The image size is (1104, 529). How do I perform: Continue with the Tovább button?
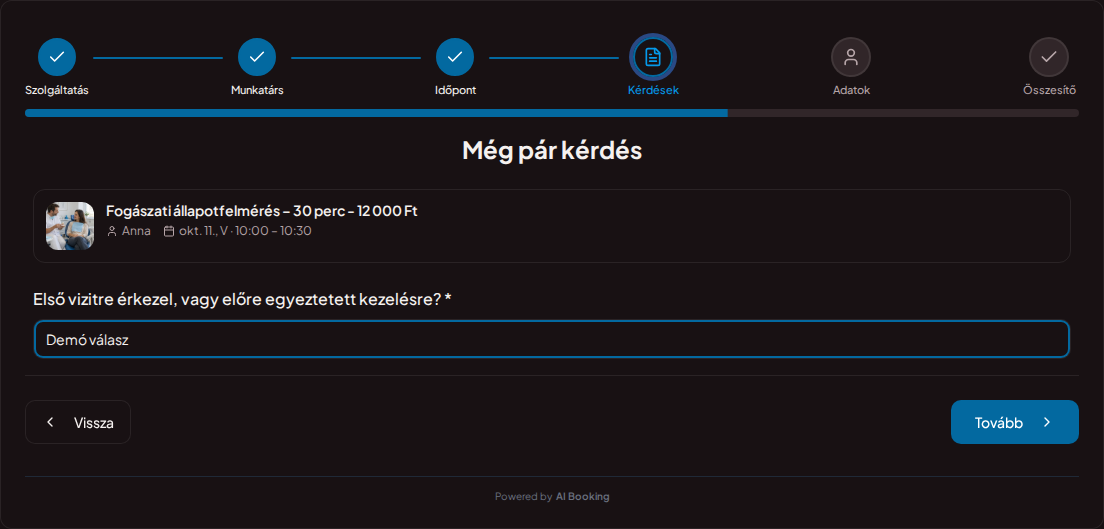point(1015,422)
